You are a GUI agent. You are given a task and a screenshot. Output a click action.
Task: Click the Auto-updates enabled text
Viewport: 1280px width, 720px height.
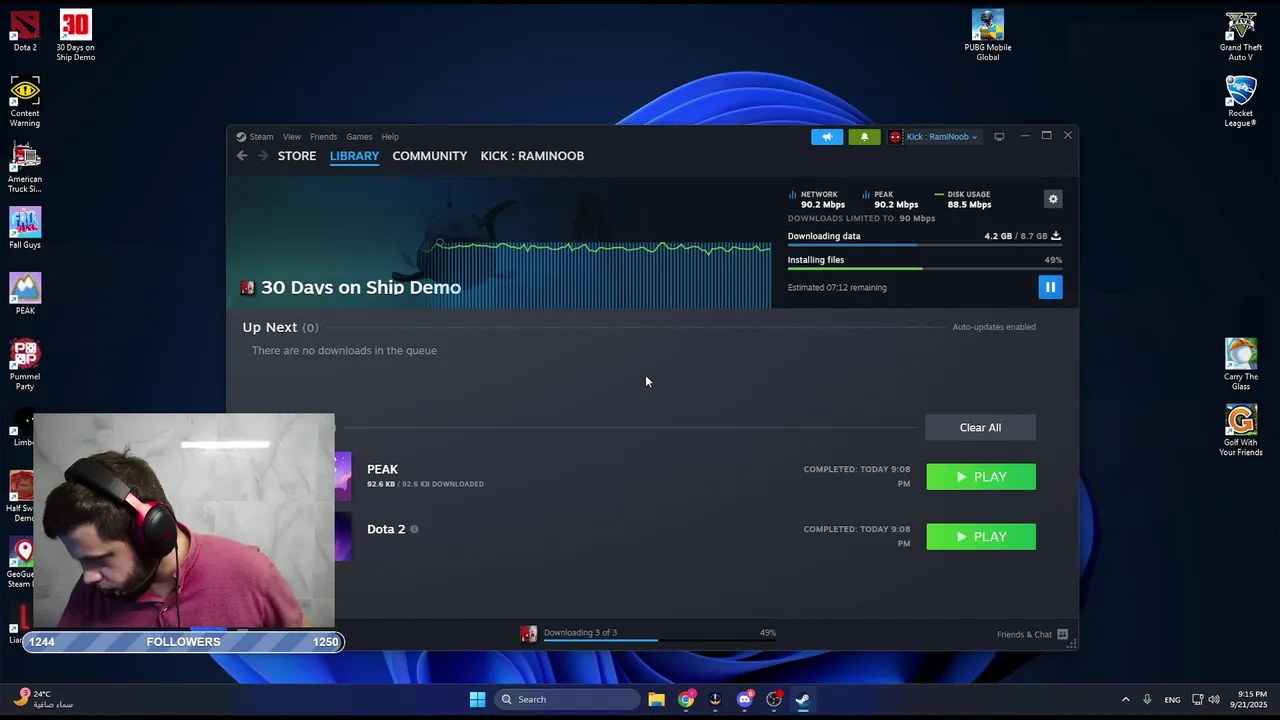[994, 327]
